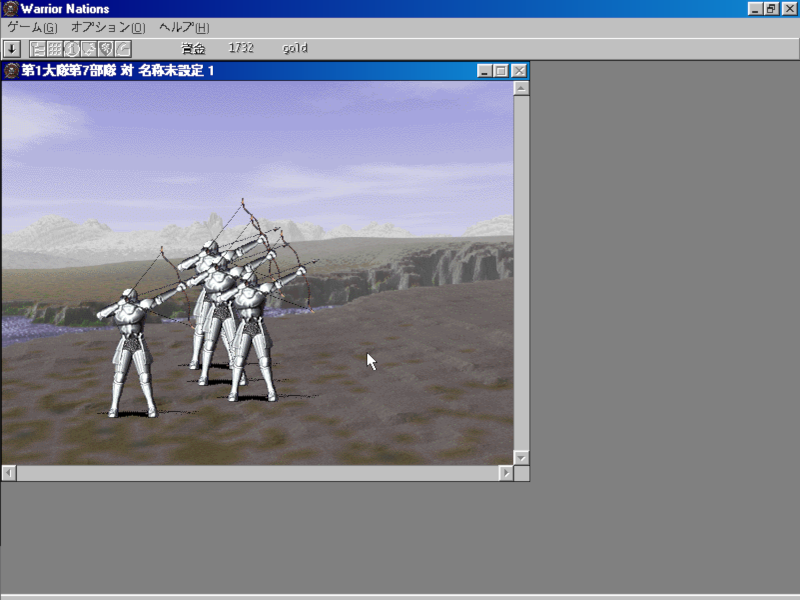Click the 資金 funds label
Screen dimensions: 800x600
pos(193,48)
